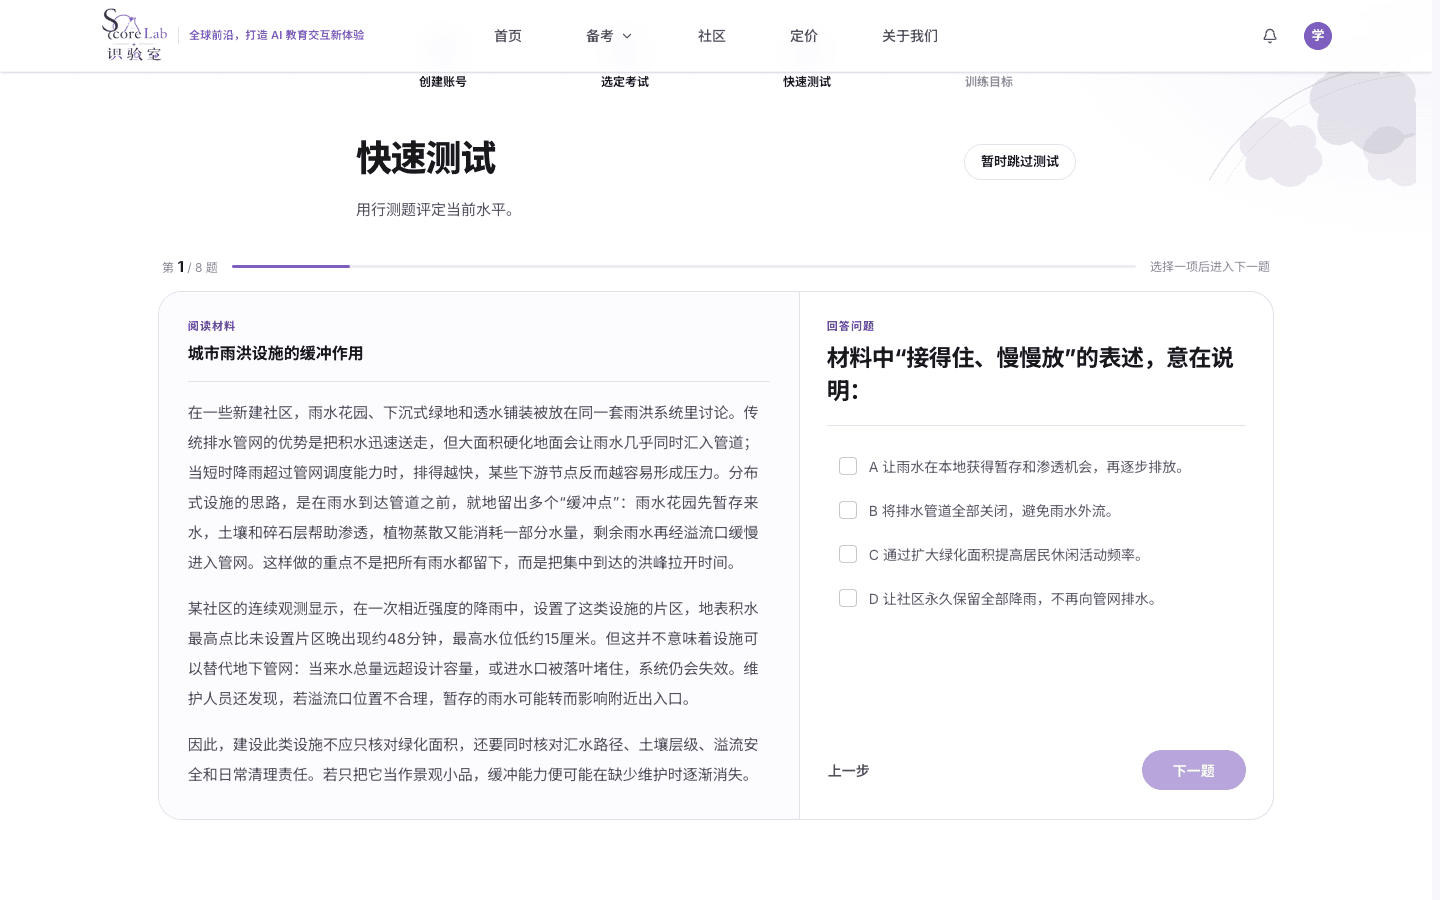
Task: Select the 快速测试 step
Action: click(x=807, y=82)
